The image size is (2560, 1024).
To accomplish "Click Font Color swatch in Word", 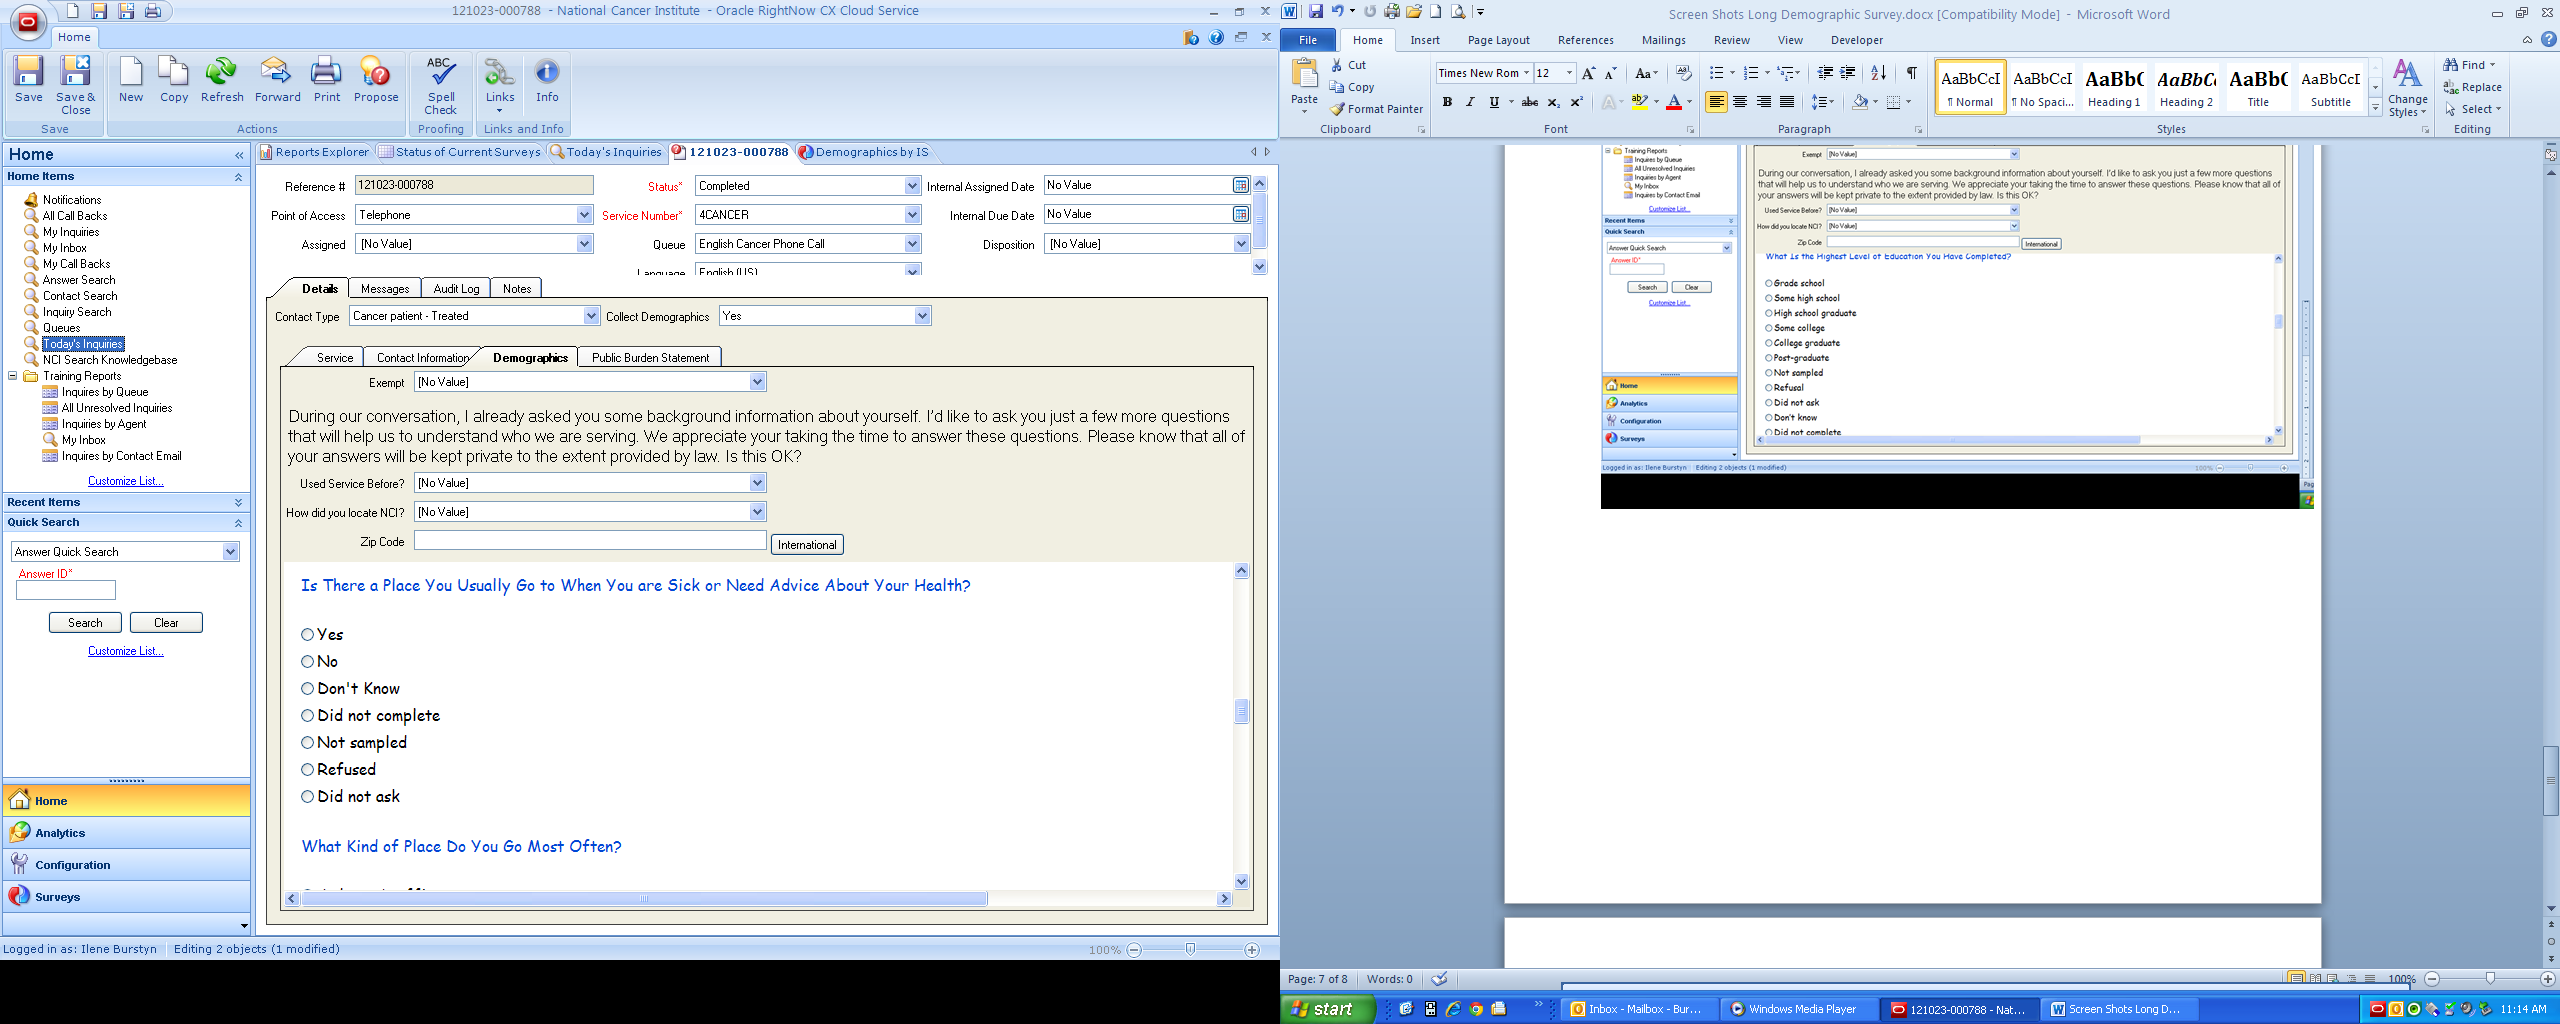I will click(x=1673, y=102).
